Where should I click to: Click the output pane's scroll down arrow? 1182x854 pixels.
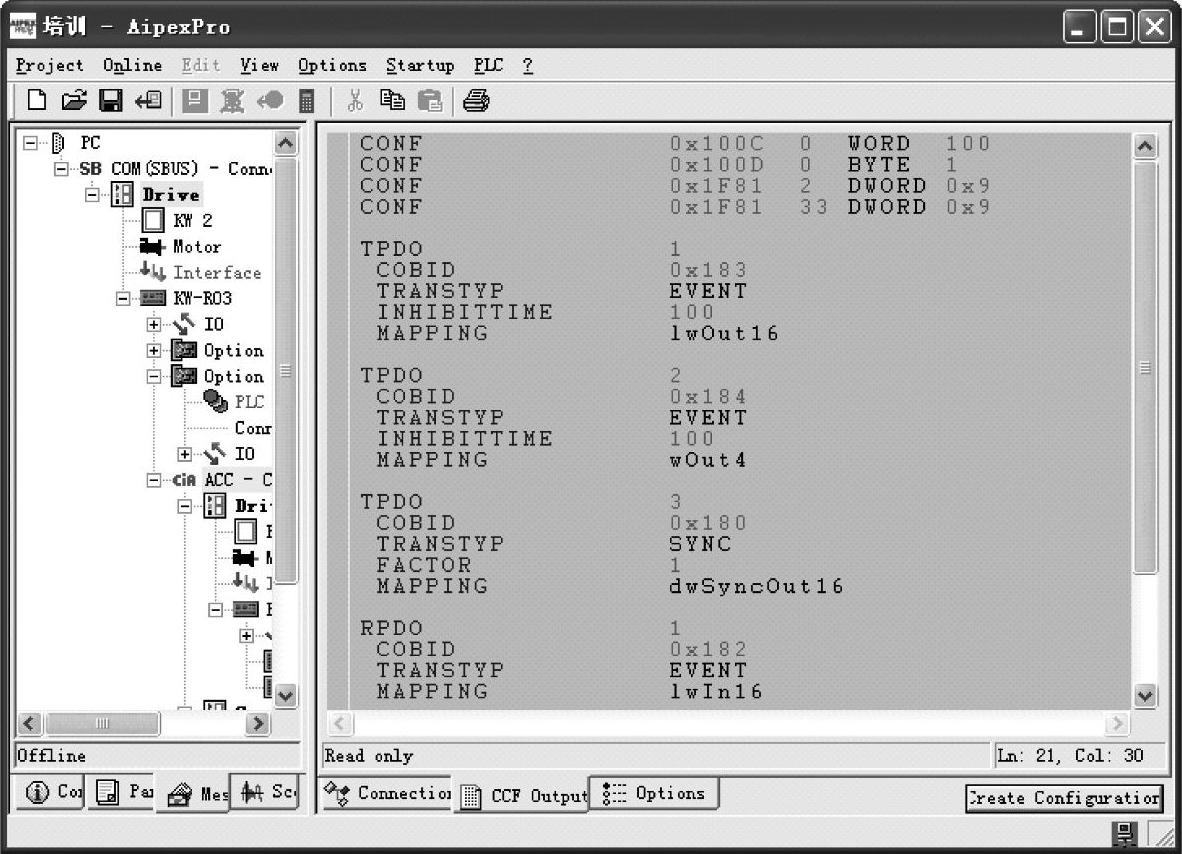tap(1145, 696)
